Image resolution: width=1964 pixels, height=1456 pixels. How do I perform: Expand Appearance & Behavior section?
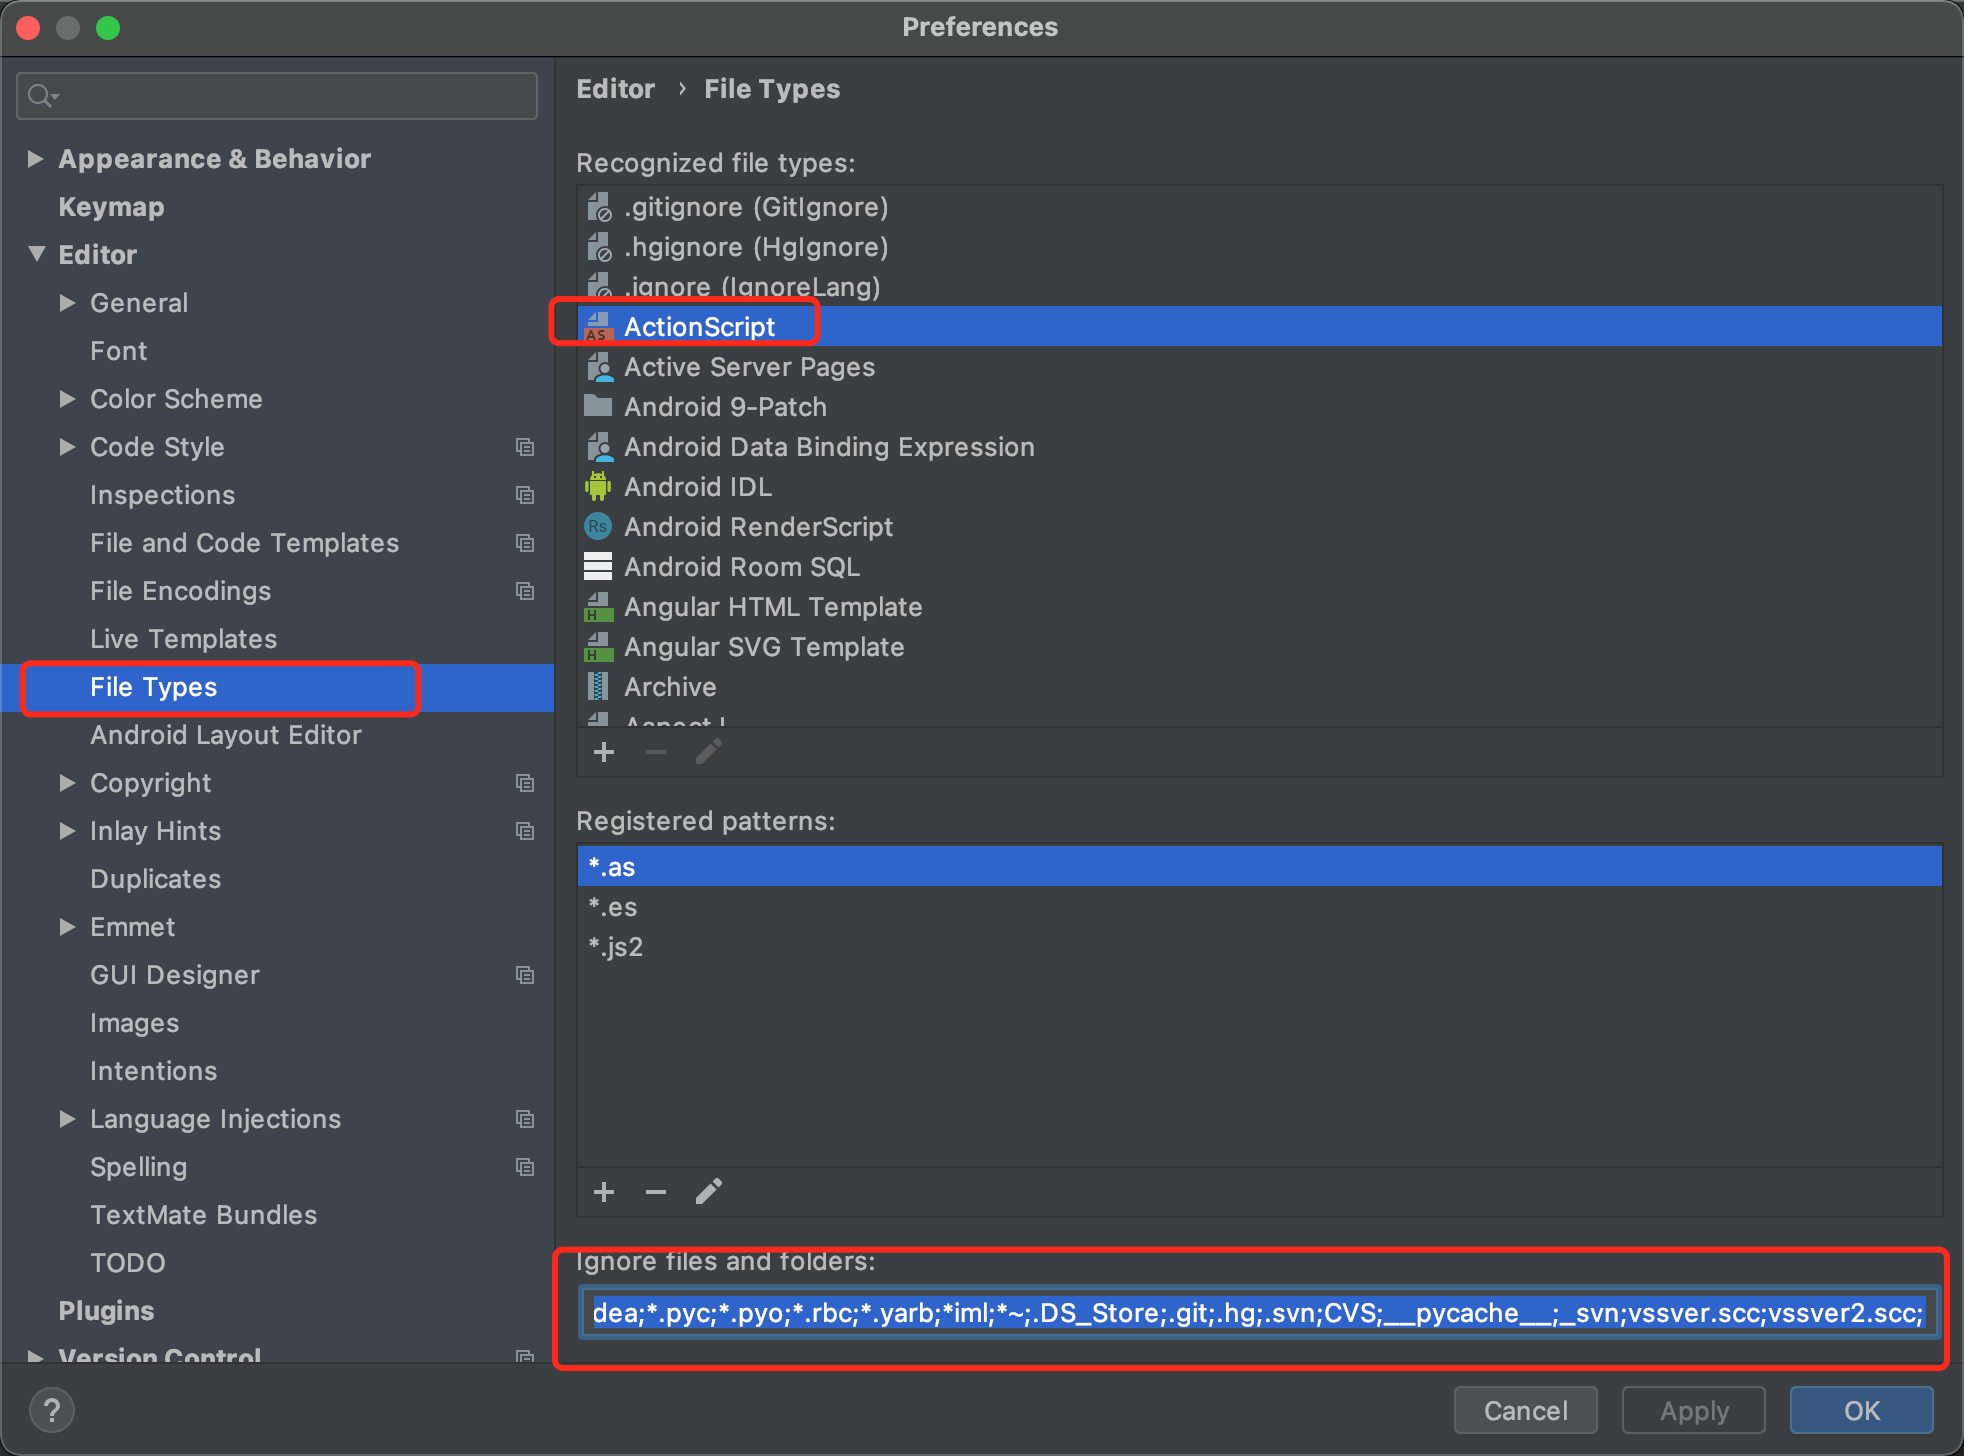pos(36,159)
